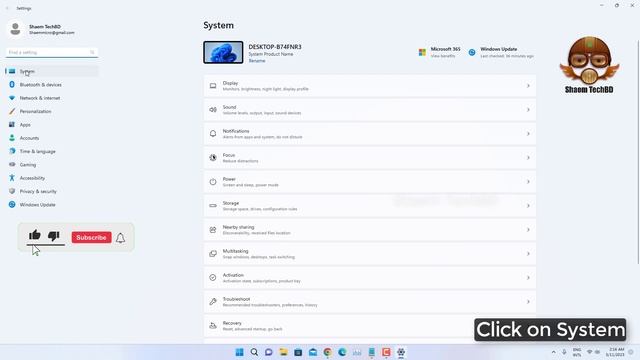This screenshot has height=360, width=640.
Task: Click the Power icon
Action: (213, 182)
